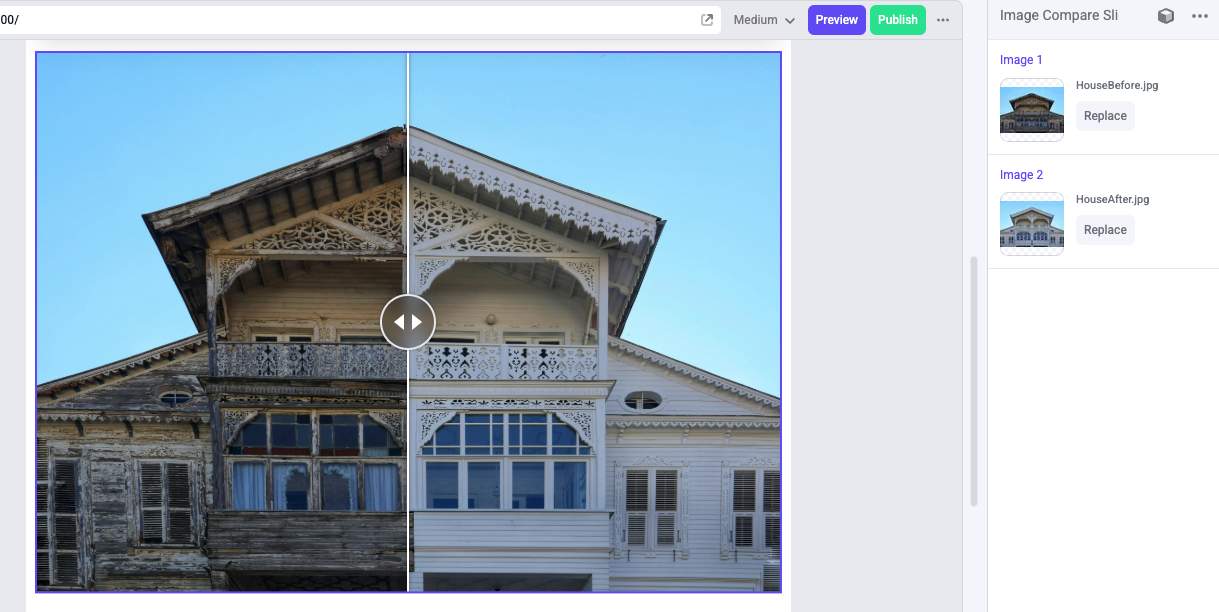Select the Image Compare Slider panel title

(x=1059, y=15)
